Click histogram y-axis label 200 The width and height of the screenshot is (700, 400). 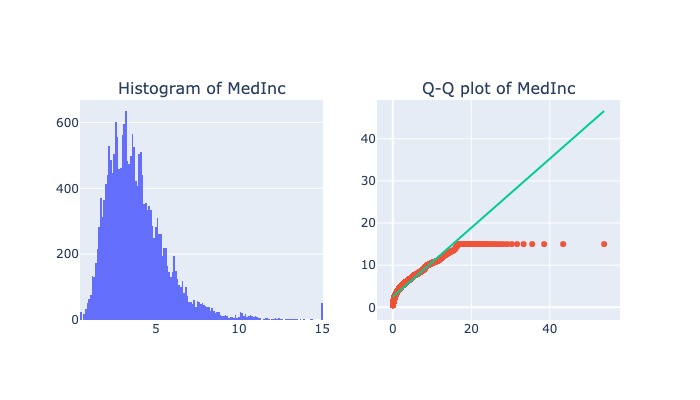[x=67, y=254]
